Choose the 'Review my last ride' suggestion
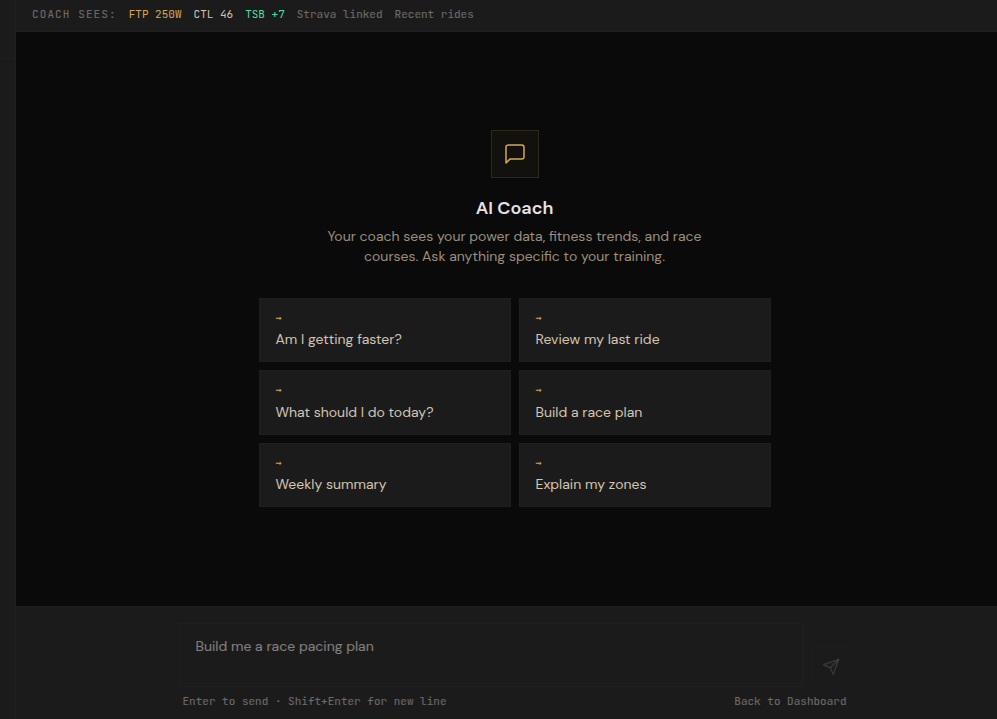997x719 pixels. point(644,331)
